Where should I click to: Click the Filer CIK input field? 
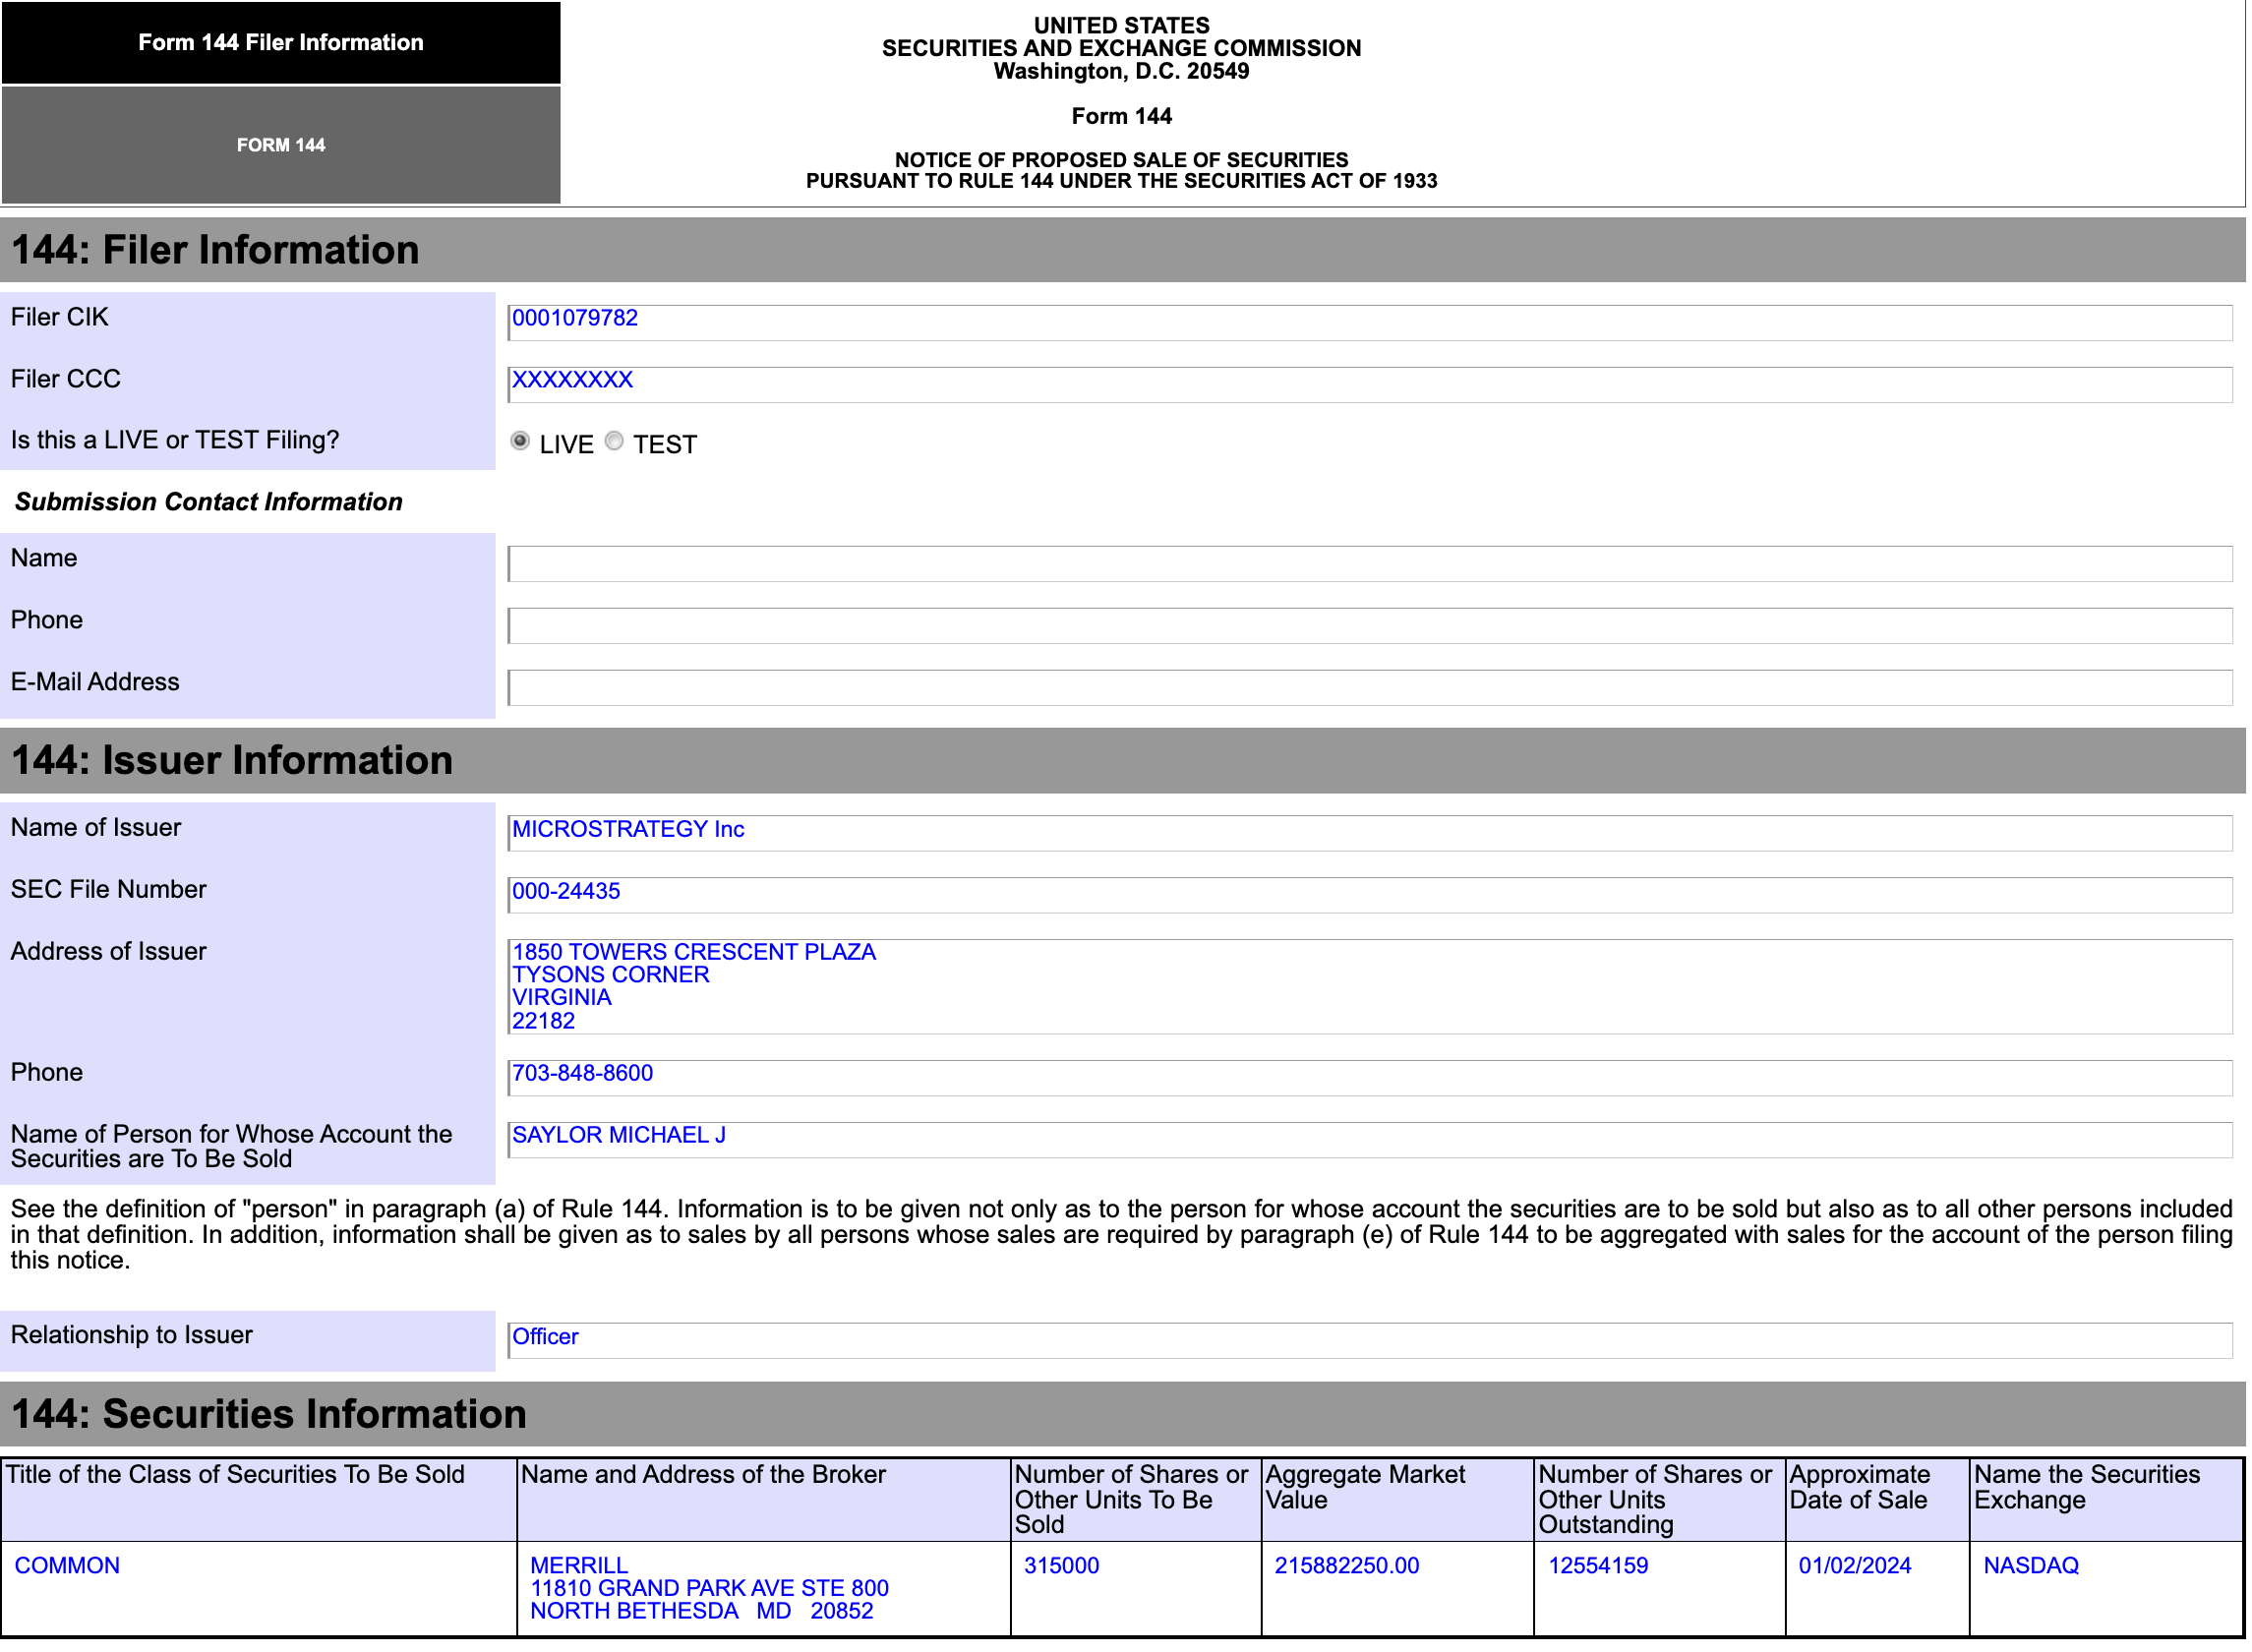coord(1370,323)
